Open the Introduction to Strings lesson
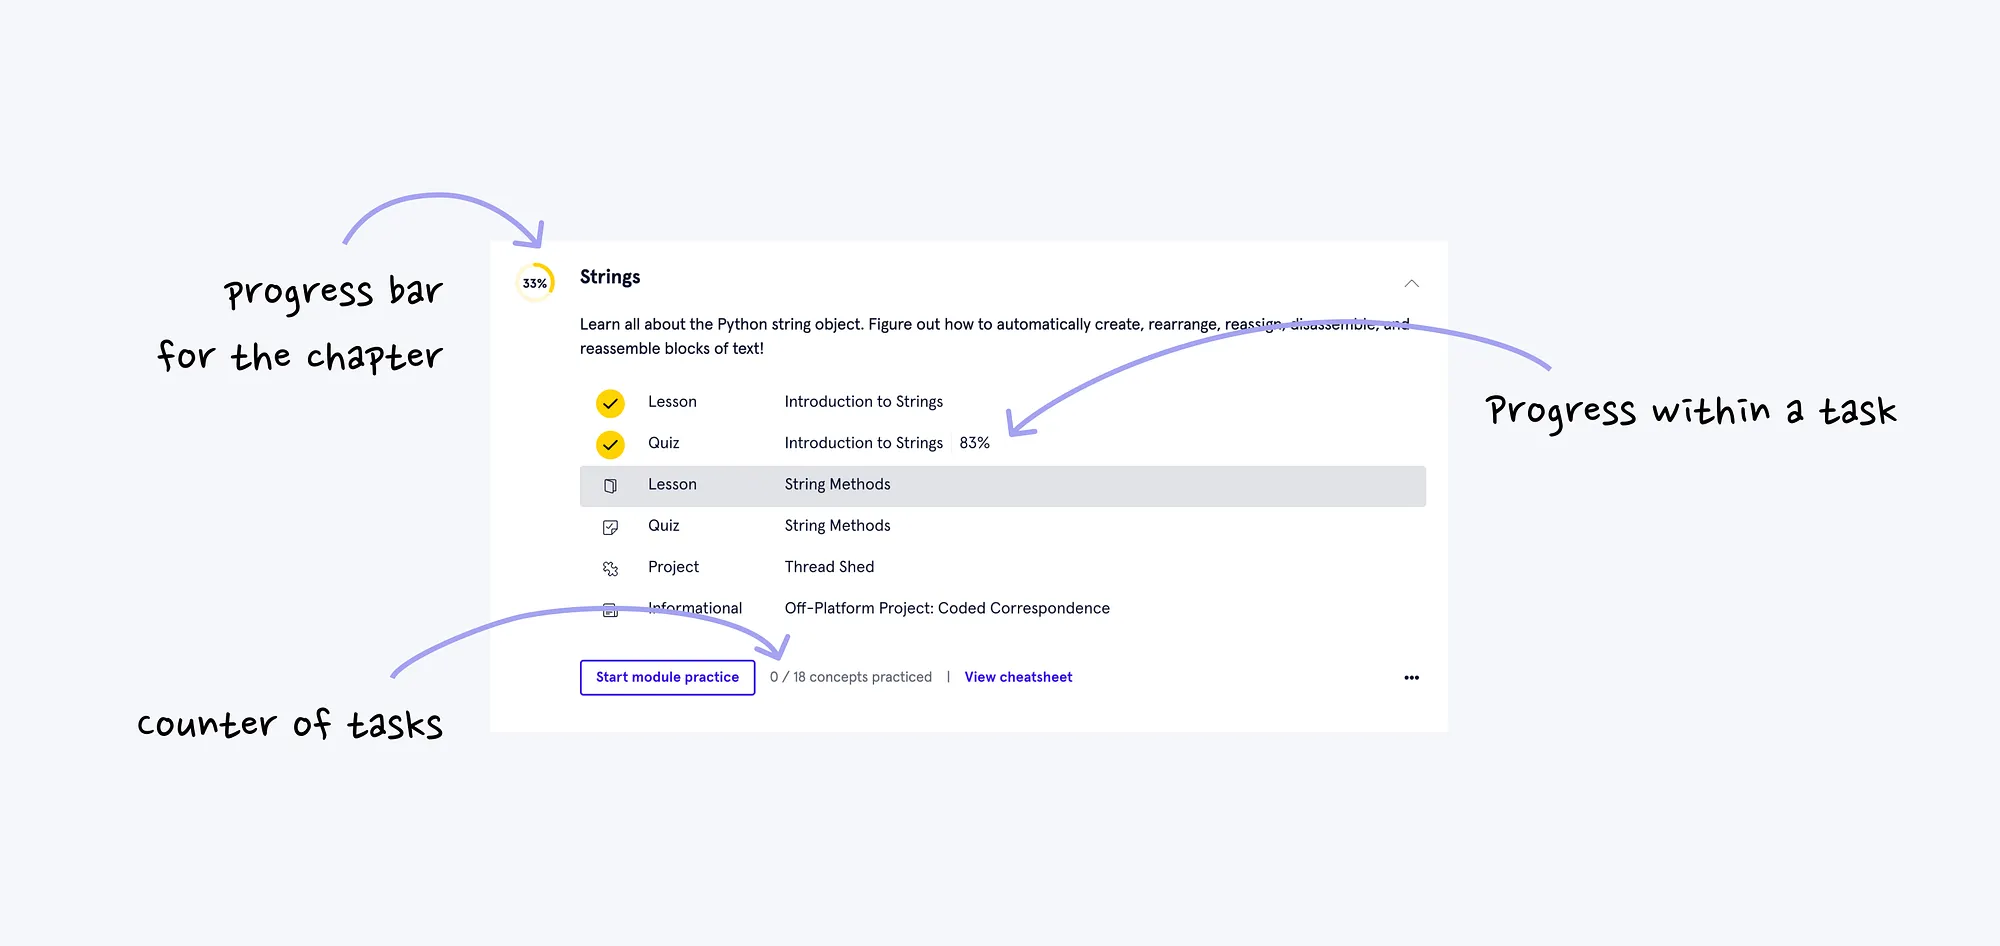 click(x=863, y=402)
